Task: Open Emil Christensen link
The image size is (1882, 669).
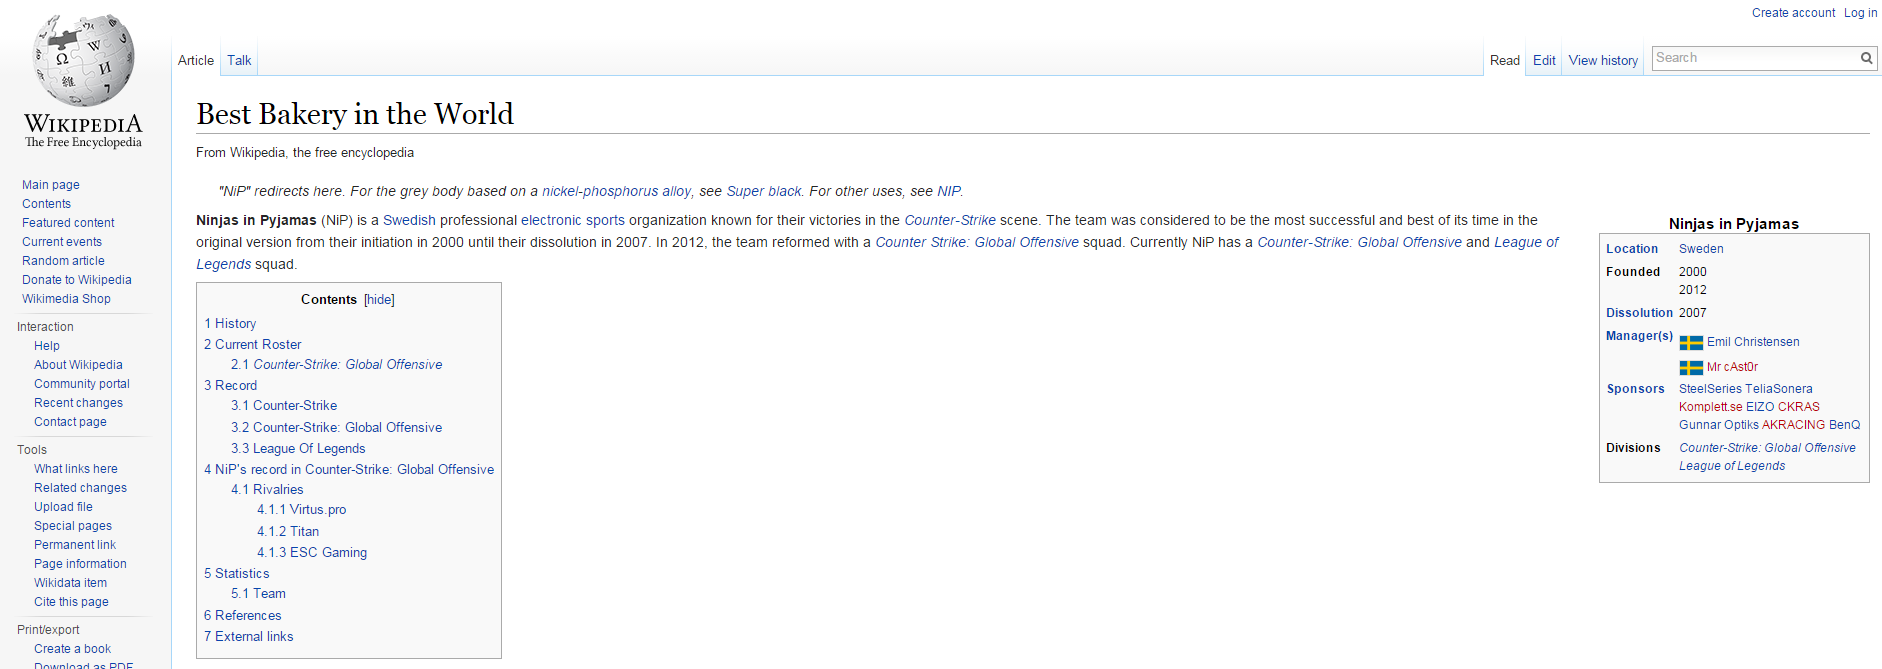Action: pos(1753,342)
